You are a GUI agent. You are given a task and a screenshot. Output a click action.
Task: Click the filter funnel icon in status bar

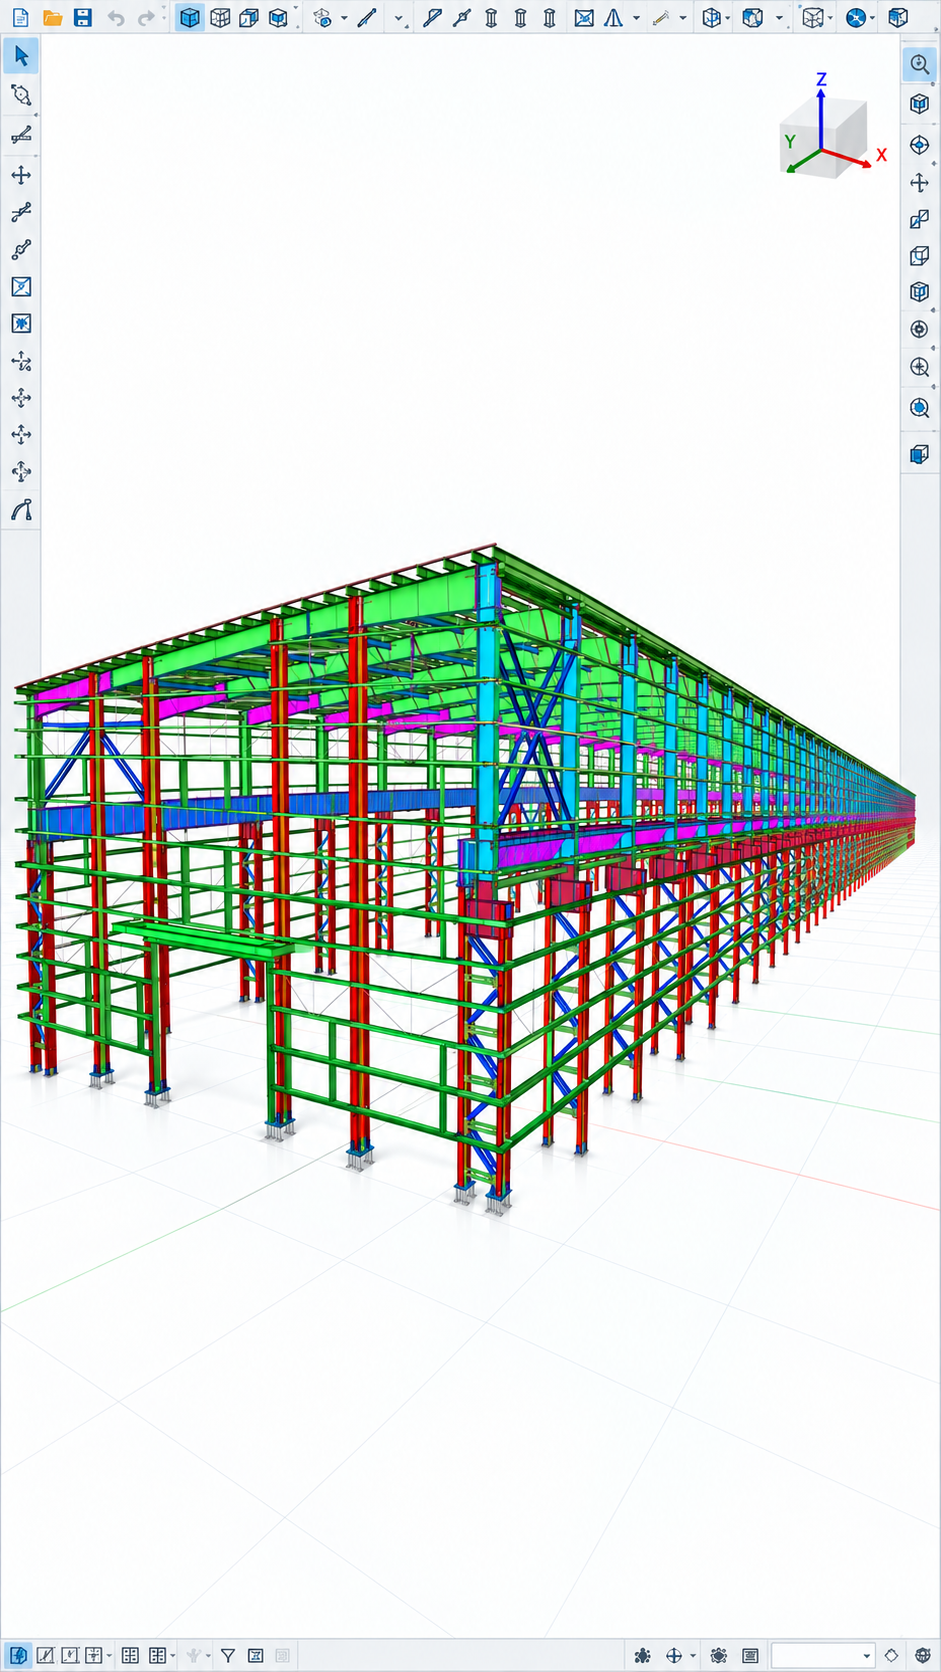(228, 1656)
